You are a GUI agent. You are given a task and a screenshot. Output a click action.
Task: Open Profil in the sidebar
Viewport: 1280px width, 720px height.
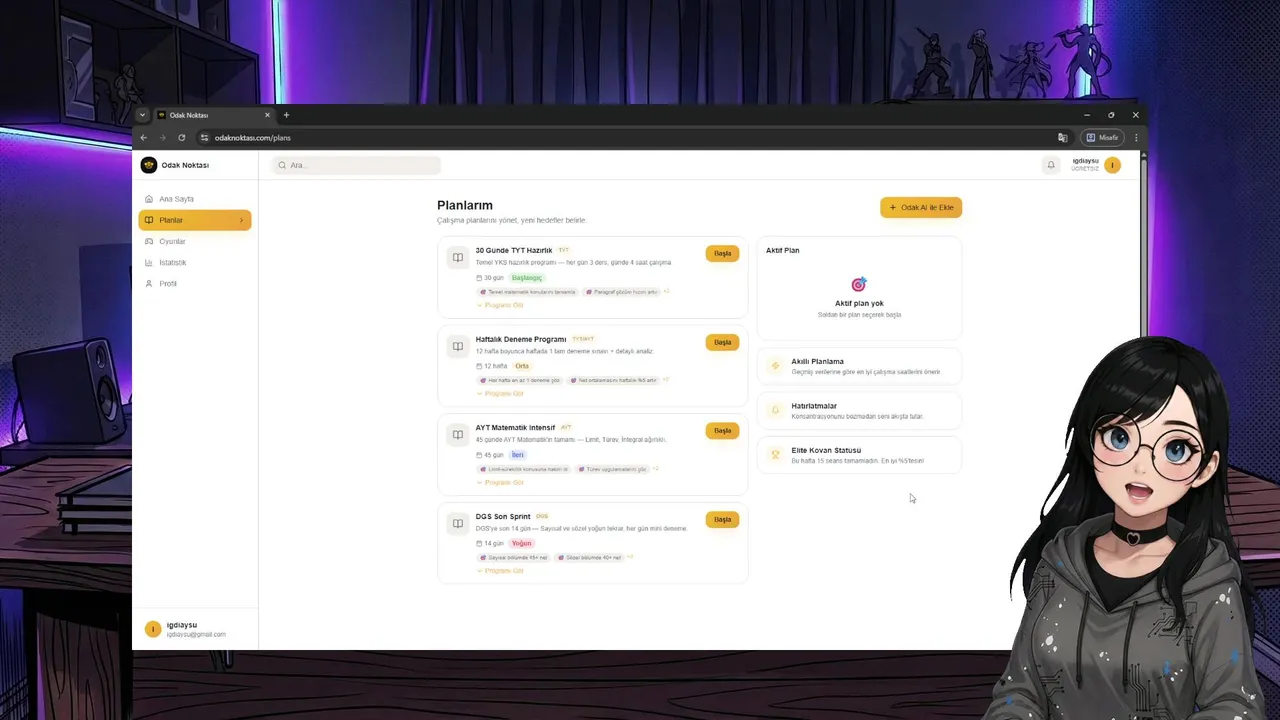pos(194,284)
